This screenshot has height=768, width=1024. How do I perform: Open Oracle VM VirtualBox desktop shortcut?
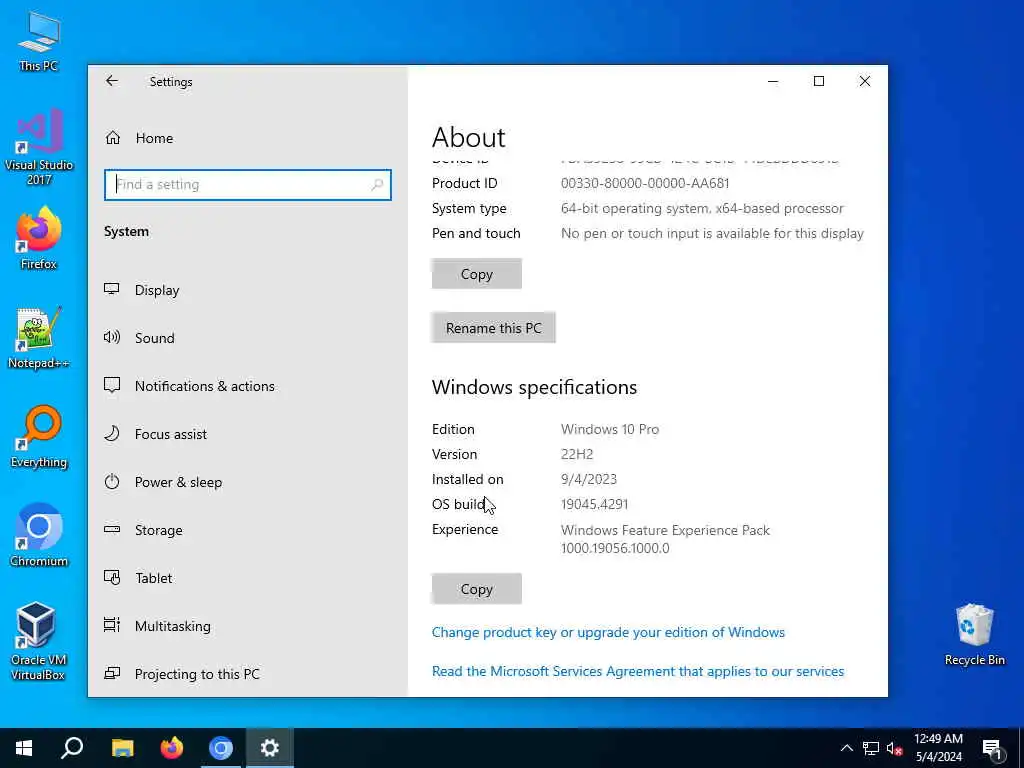tap(39, 641)
